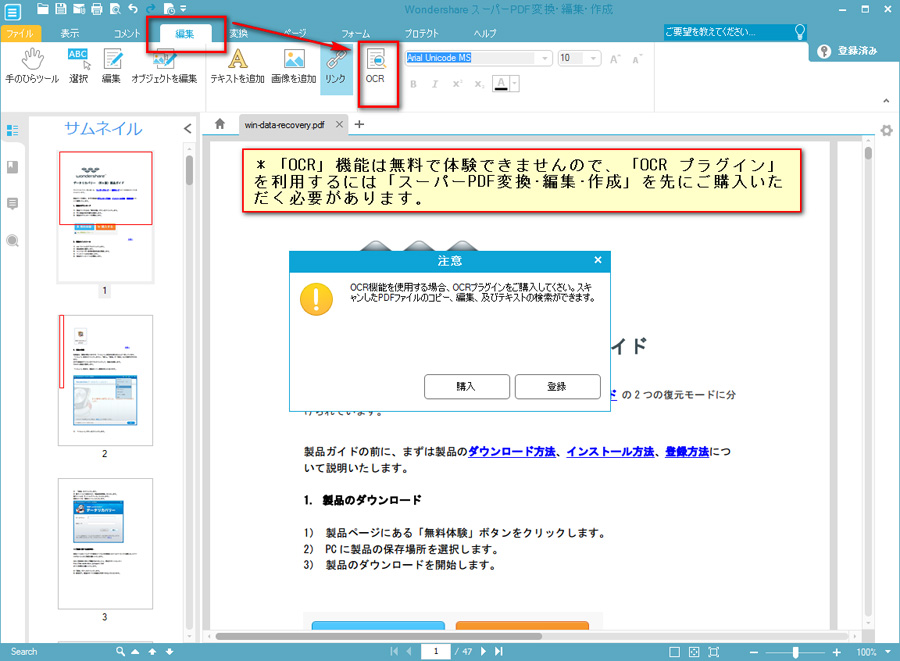Click the 購入 button in the dialog
Viewport: 900px width, 661px height.
pos(467,387)
